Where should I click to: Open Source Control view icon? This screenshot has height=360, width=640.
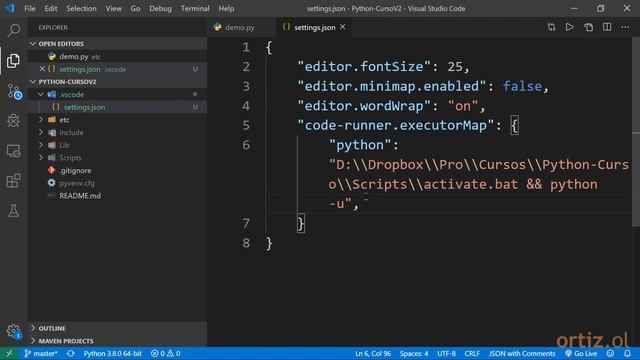(x=14, y=91)
